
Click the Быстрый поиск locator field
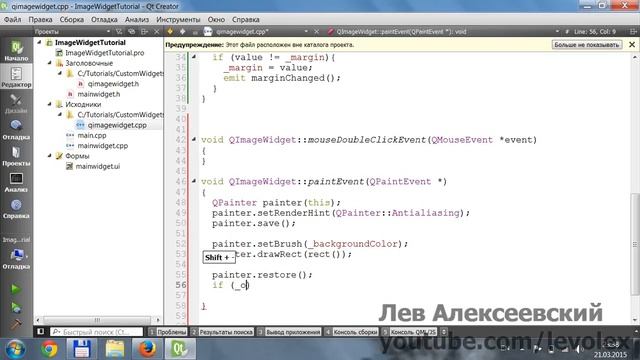pyautogui.click(x=96, y=332)
